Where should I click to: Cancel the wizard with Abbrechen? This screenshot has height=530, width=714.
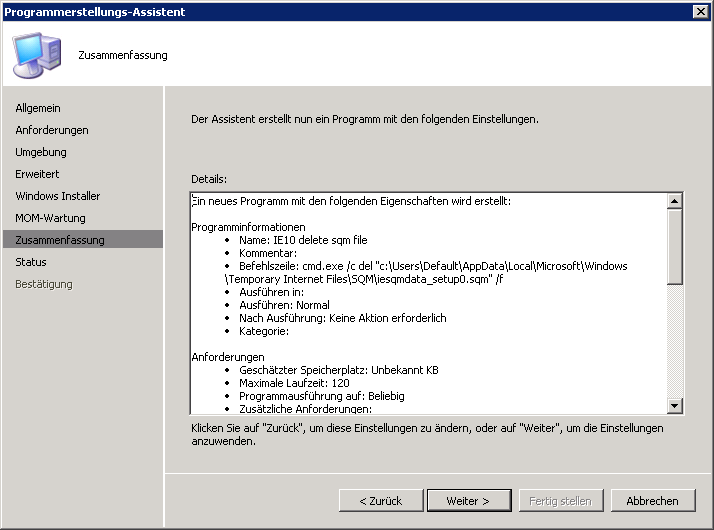pyautogui.click(x=652, y=500)
